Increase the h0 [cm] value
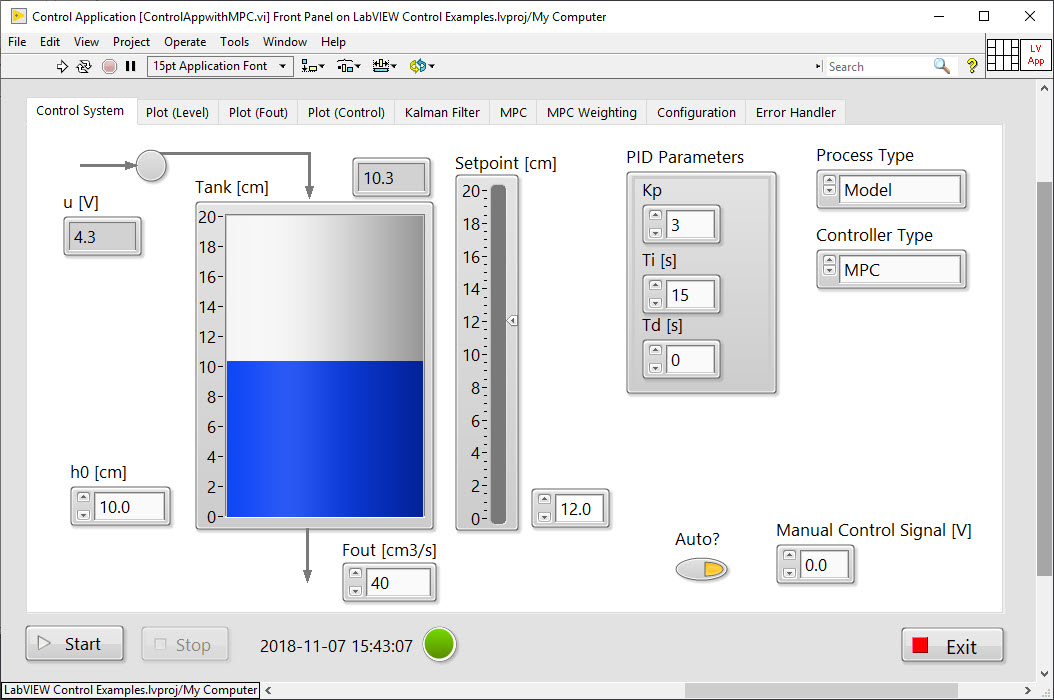1054x700 pixels. [83, 497]
